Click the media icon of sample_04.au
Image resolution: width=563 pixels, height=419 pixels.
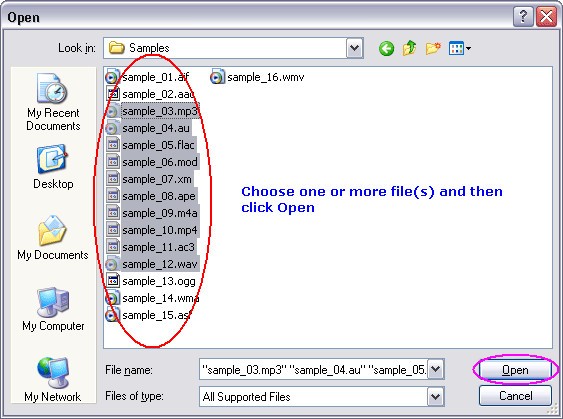pos(112,128)
